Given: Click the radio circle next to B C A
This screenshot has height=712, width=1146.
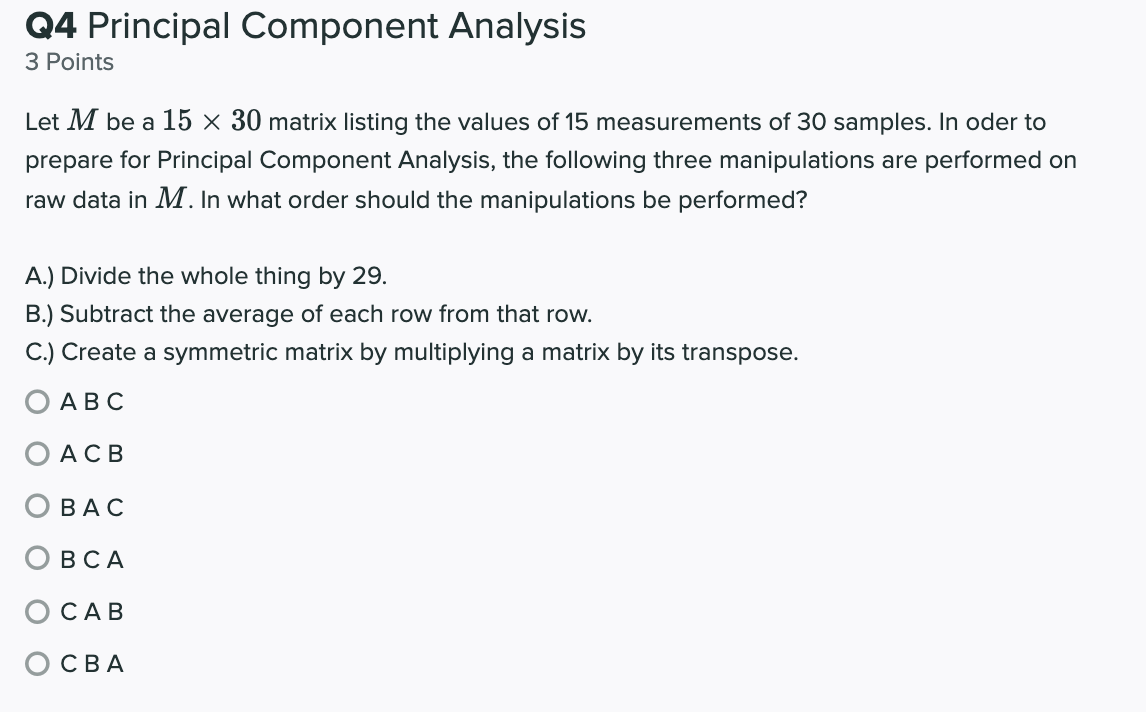Looking at the screenshot, I should [37, 558].
